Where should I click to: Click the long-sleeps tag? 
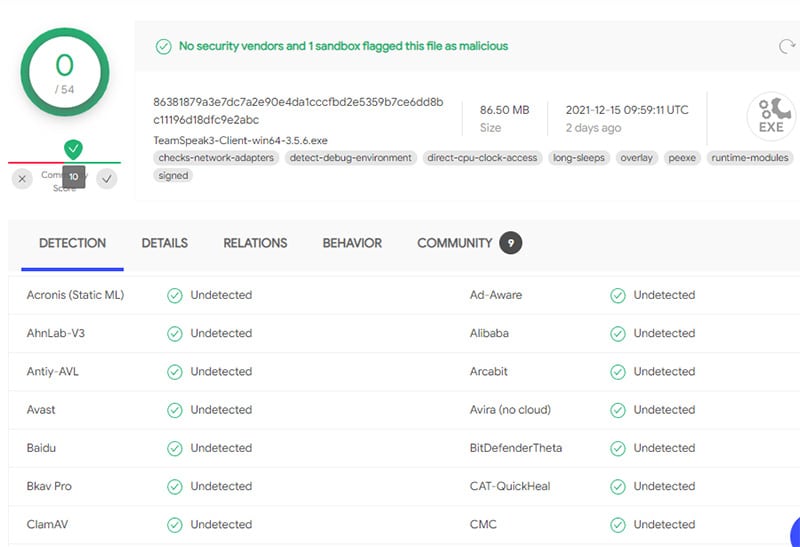click(579, 158)
